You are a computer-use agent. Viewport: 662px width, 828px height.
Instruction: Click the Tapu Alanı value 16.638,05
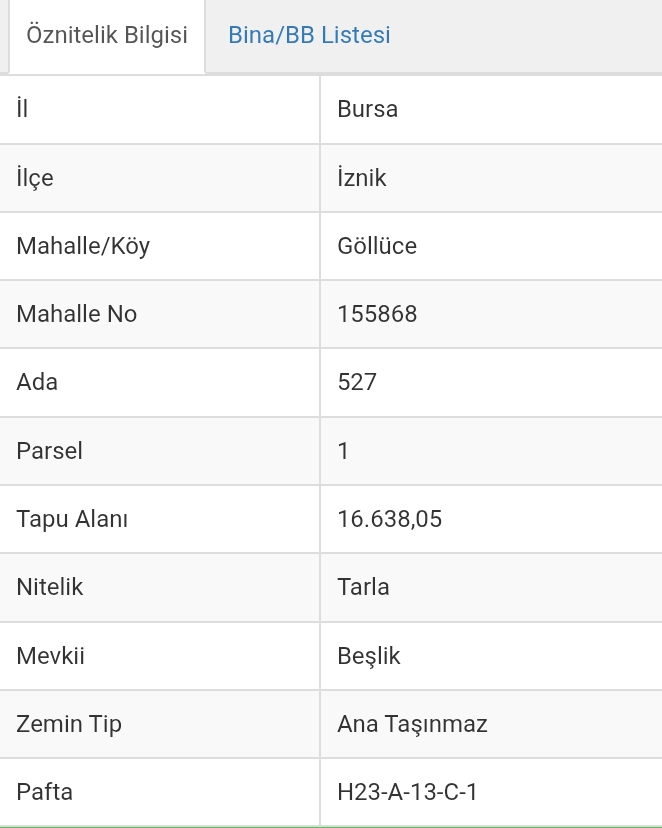tap(390, 519)
